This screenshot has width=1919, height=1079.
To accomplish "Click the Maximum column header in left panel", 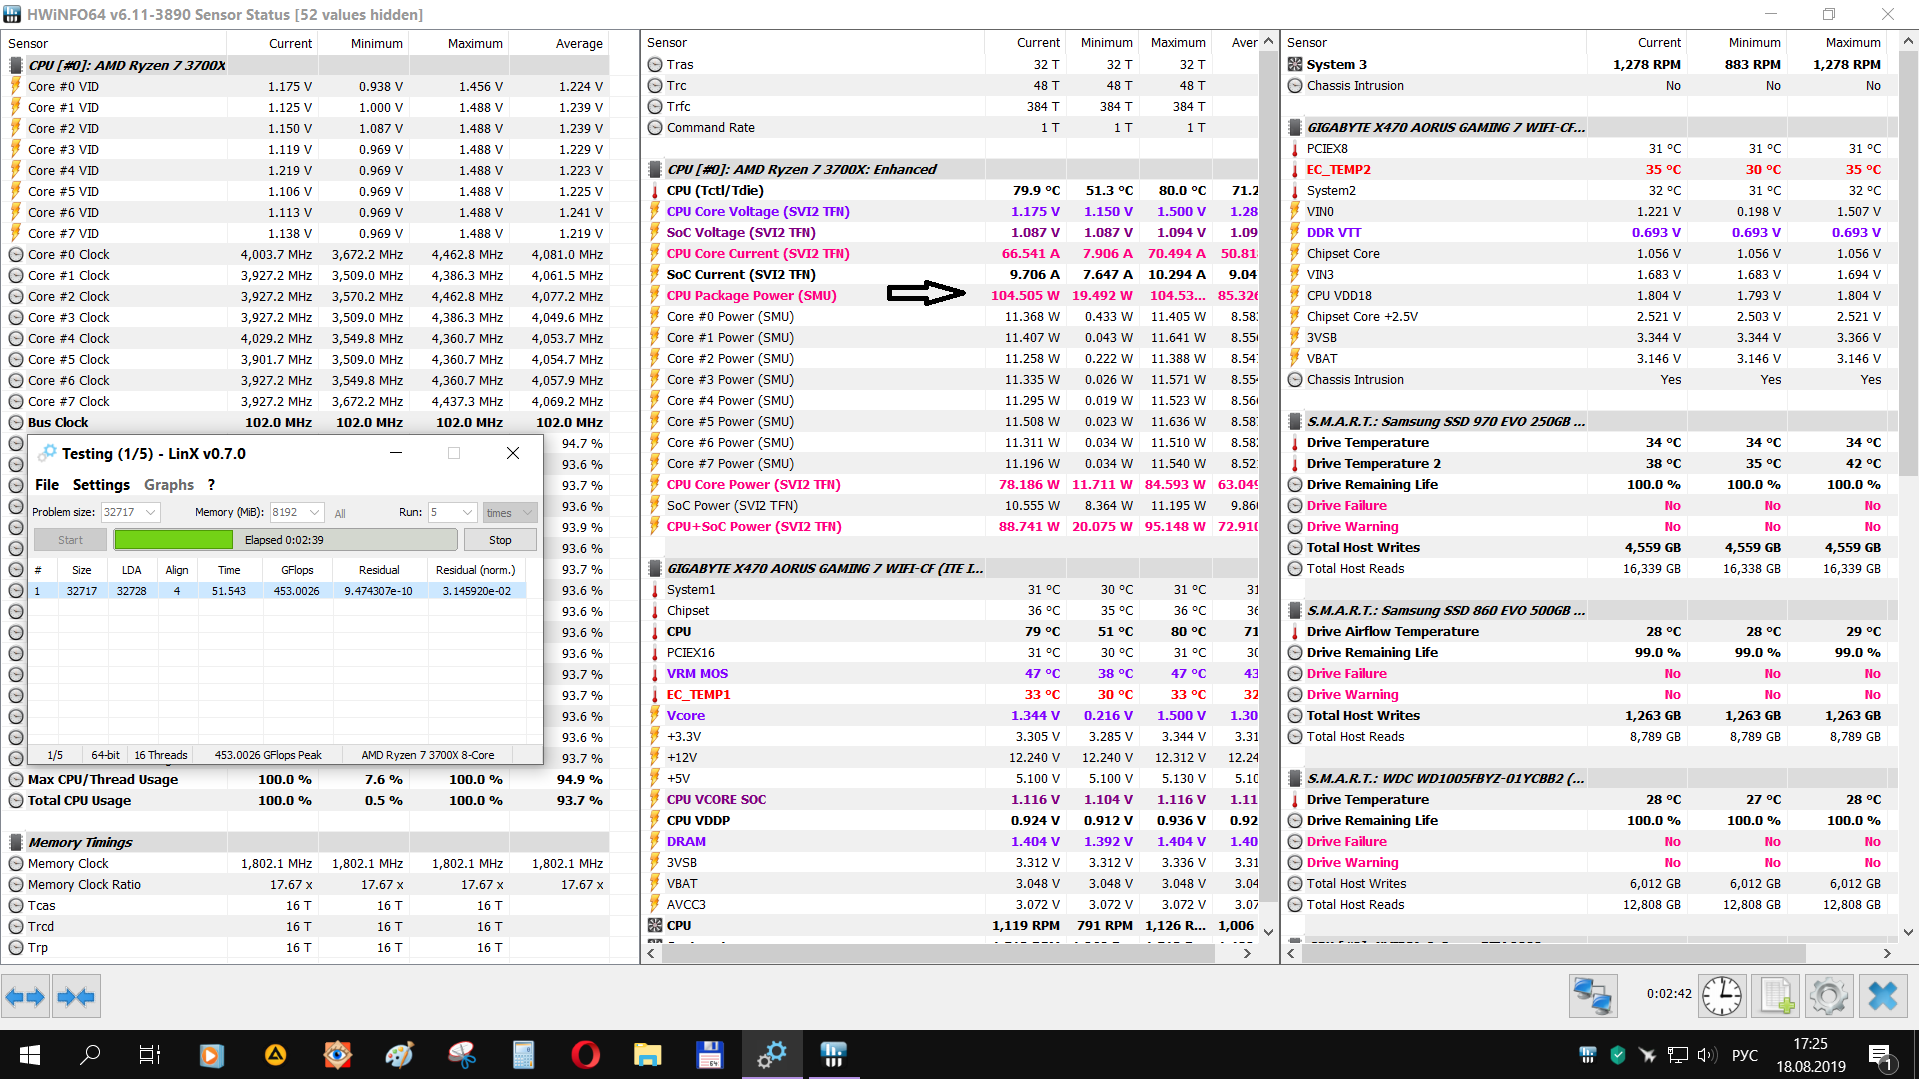I will point(475,43).
